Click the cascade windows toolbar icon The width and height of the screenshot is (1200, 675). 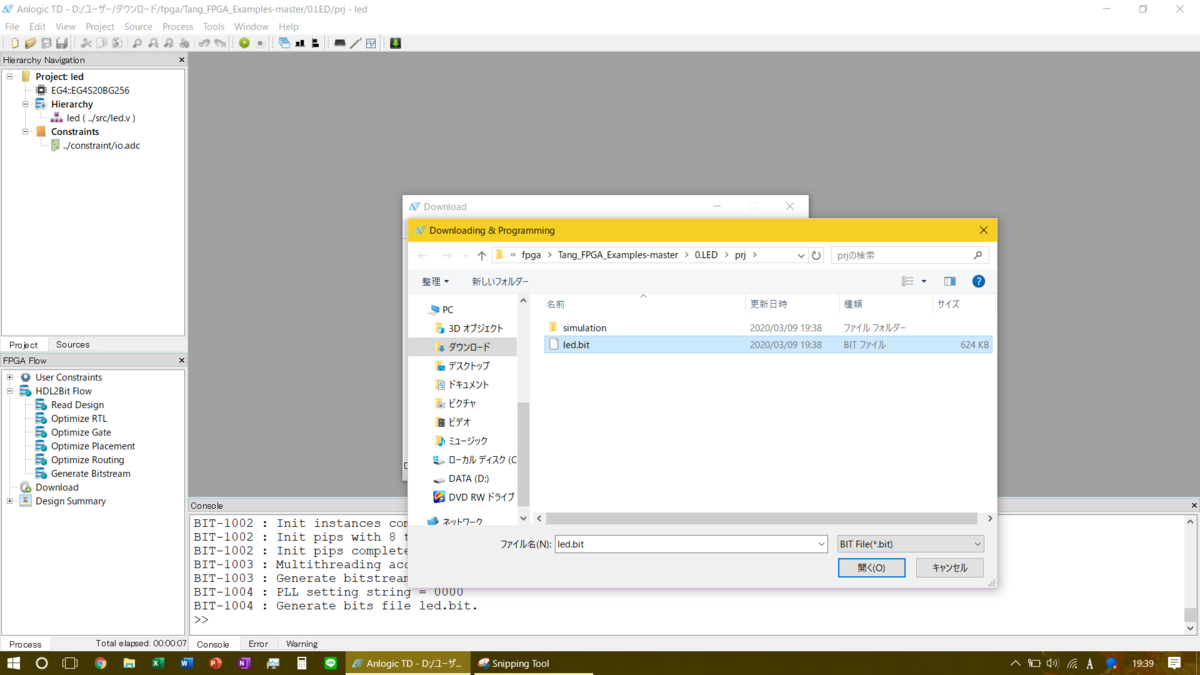(284, 43)
